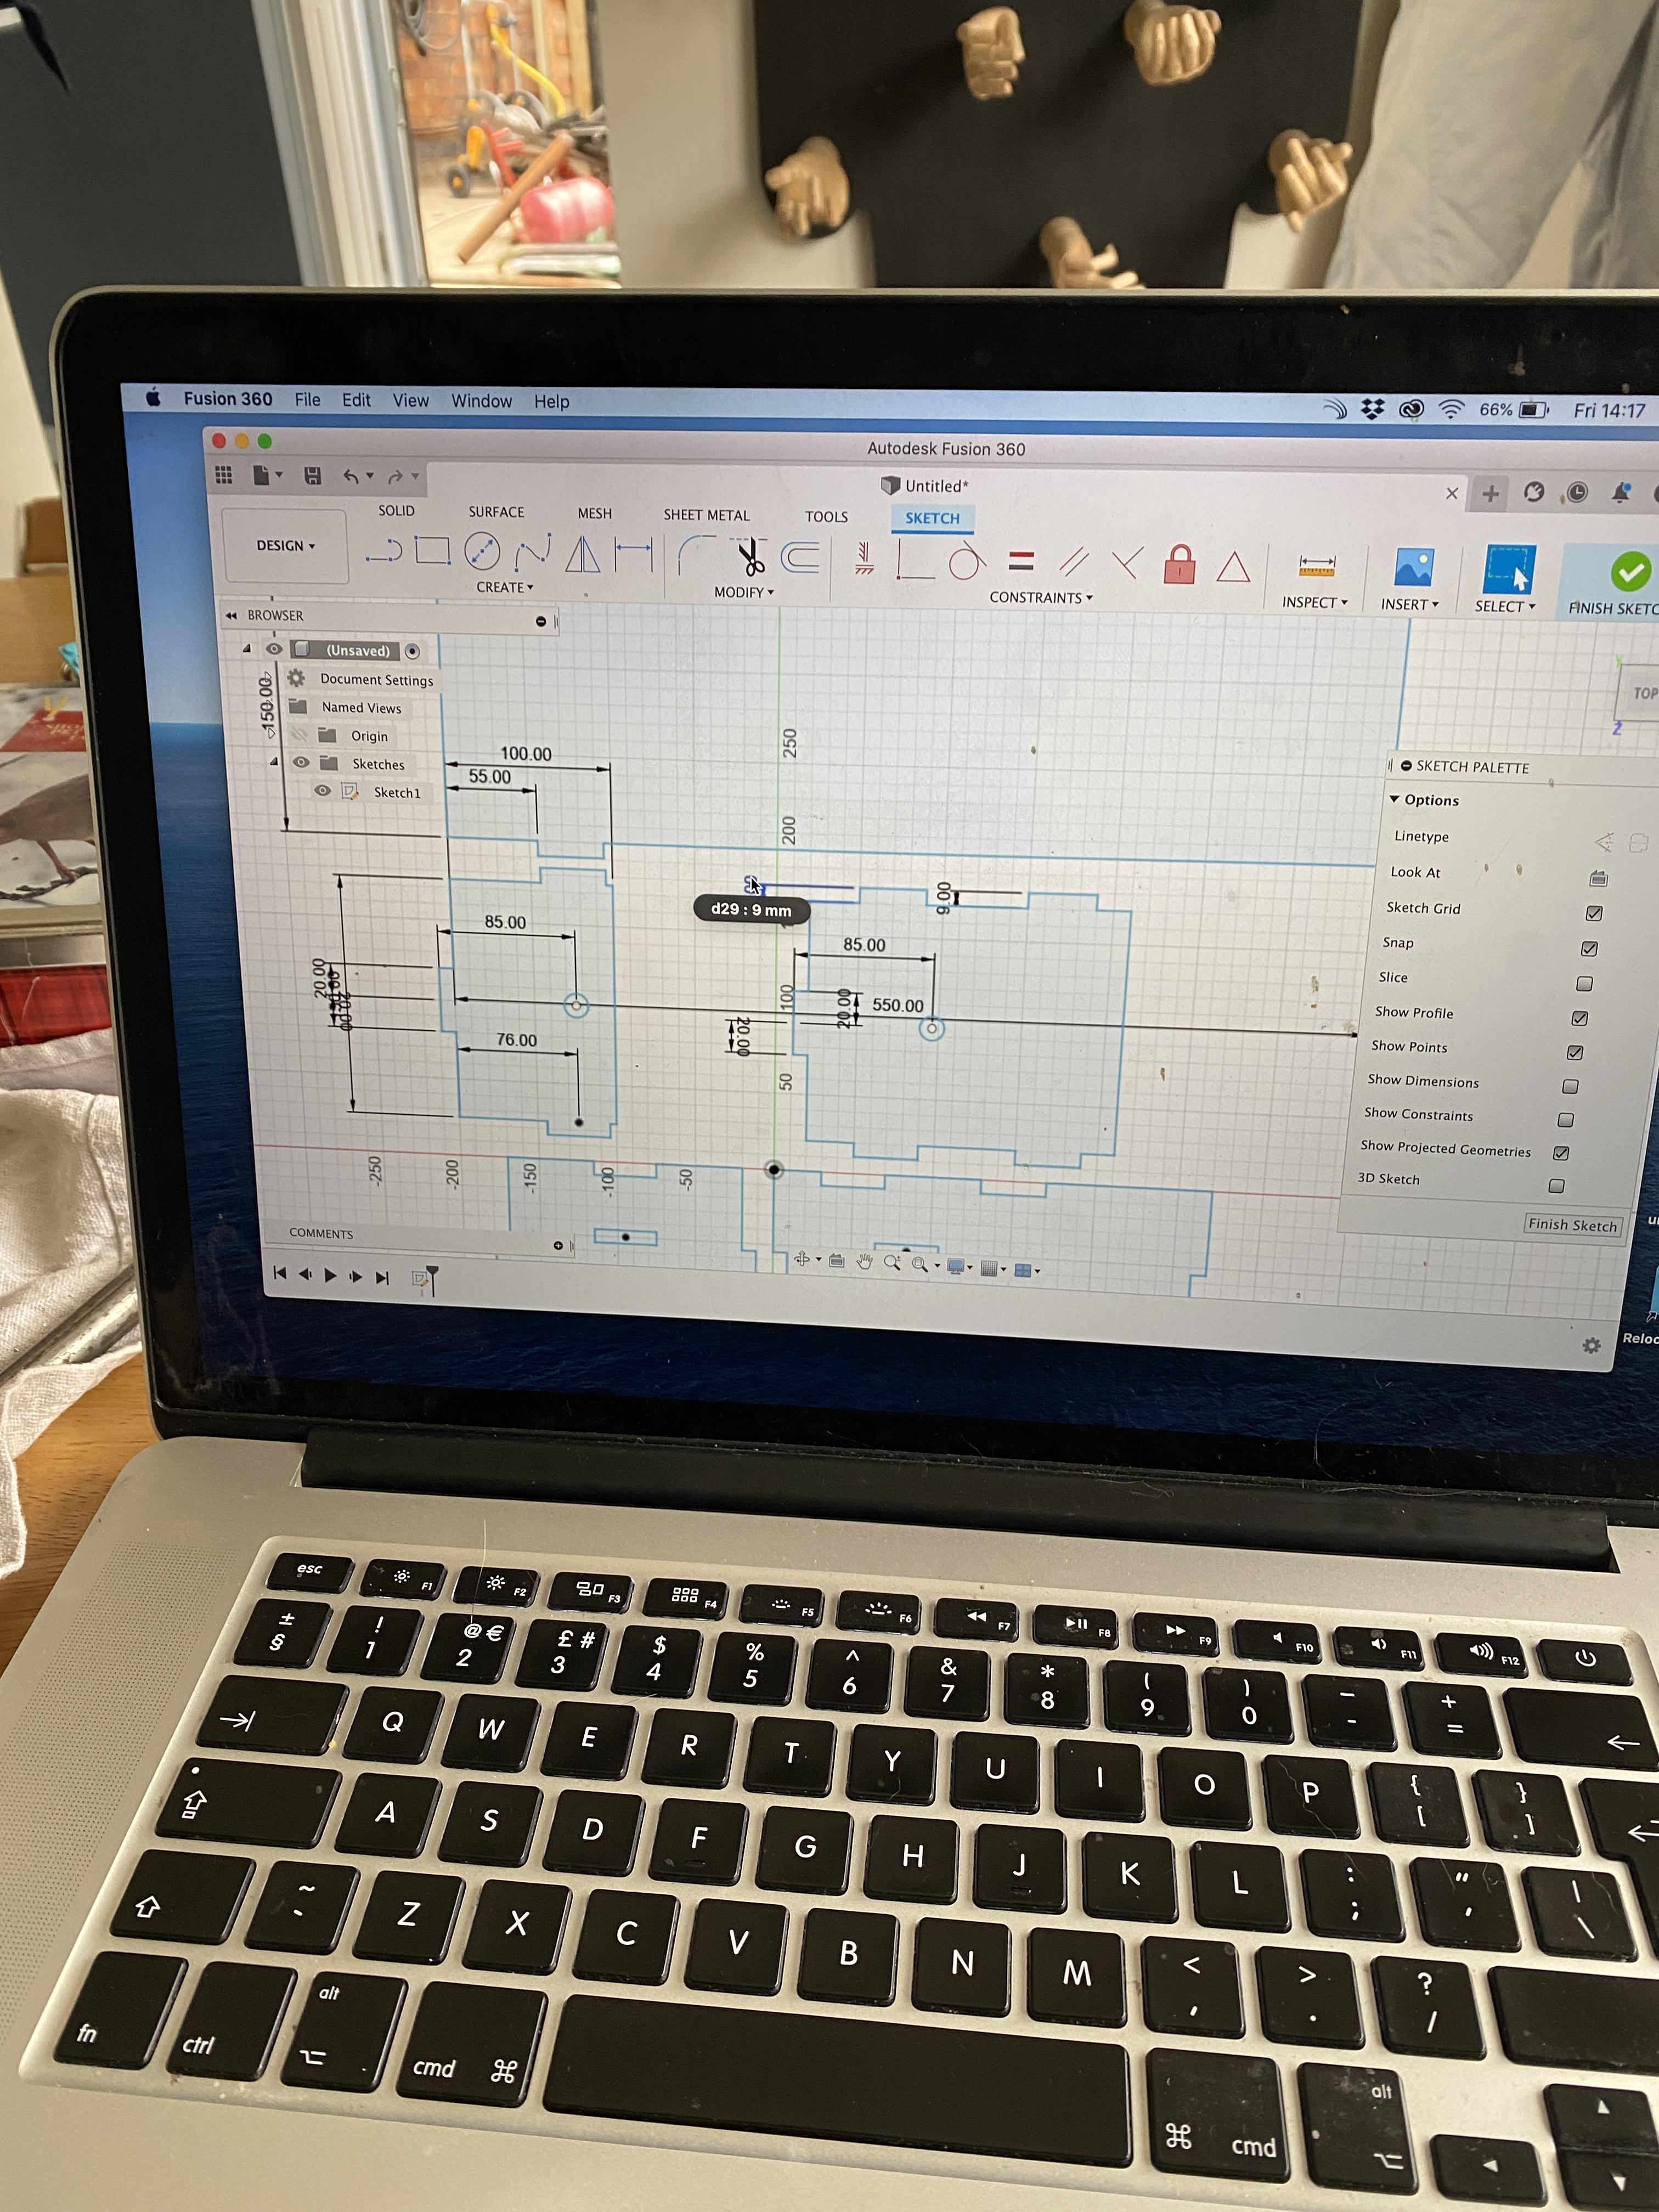Open the File menu
The height and width of the screenshot is (2212, 1659).
(307, 399)
